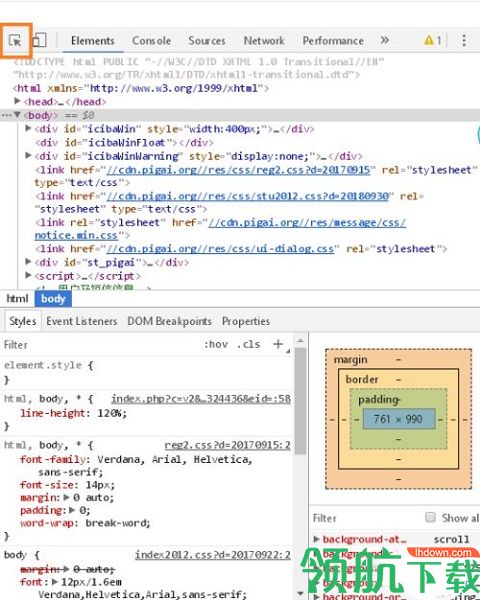
Task: Open the DOM Breakpoints subtab
Action: (169, 321)
